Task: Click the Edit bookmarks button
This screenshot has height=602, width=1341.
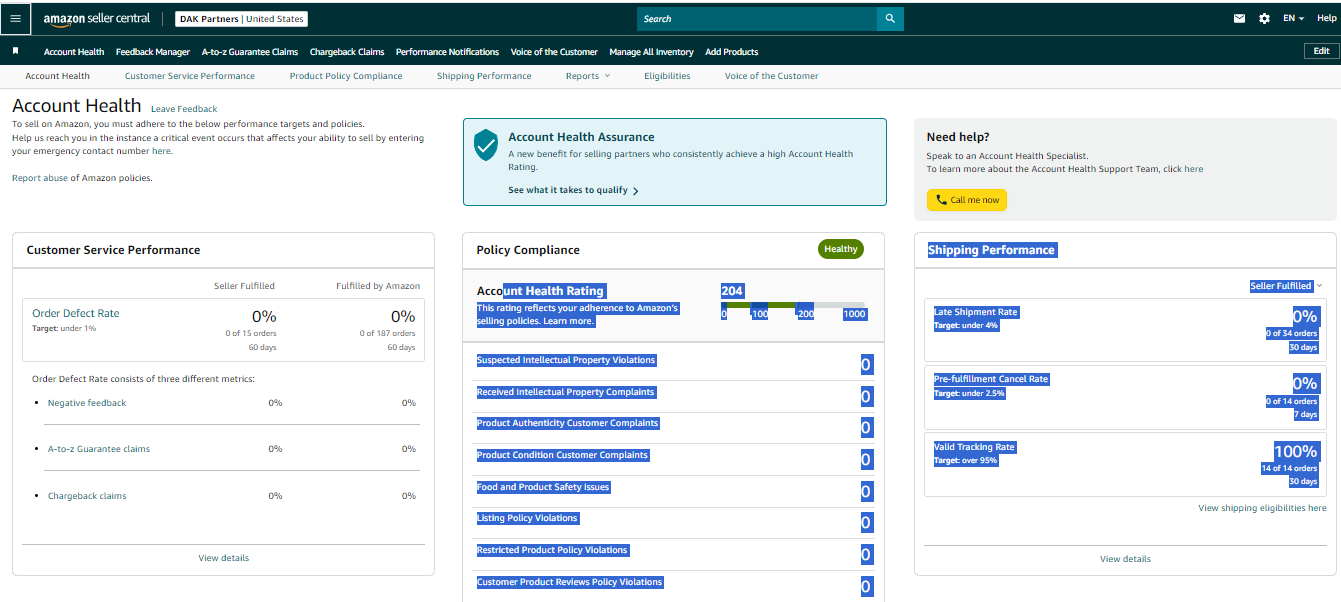Action: coord(1321,51)
